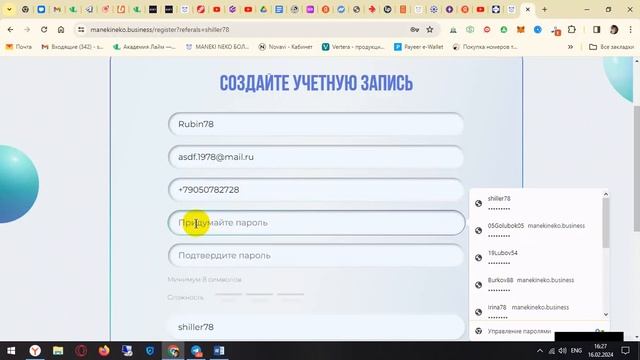640x360 pixels.
Task: Bookmark this page with the star icon
Action: tap(430, 29)
